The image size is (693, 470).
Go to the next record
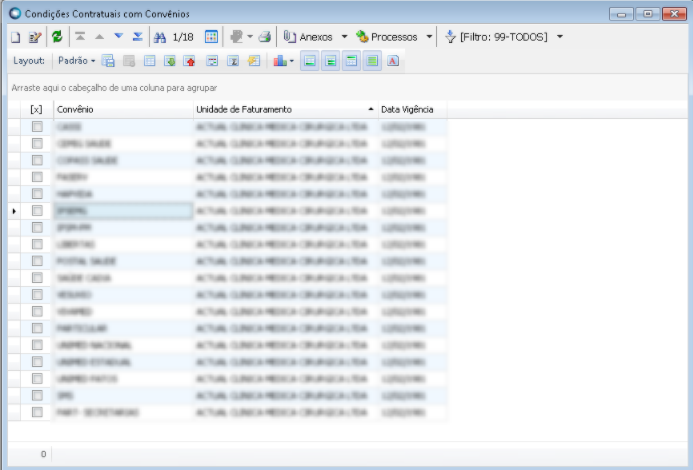pos(118,37)
